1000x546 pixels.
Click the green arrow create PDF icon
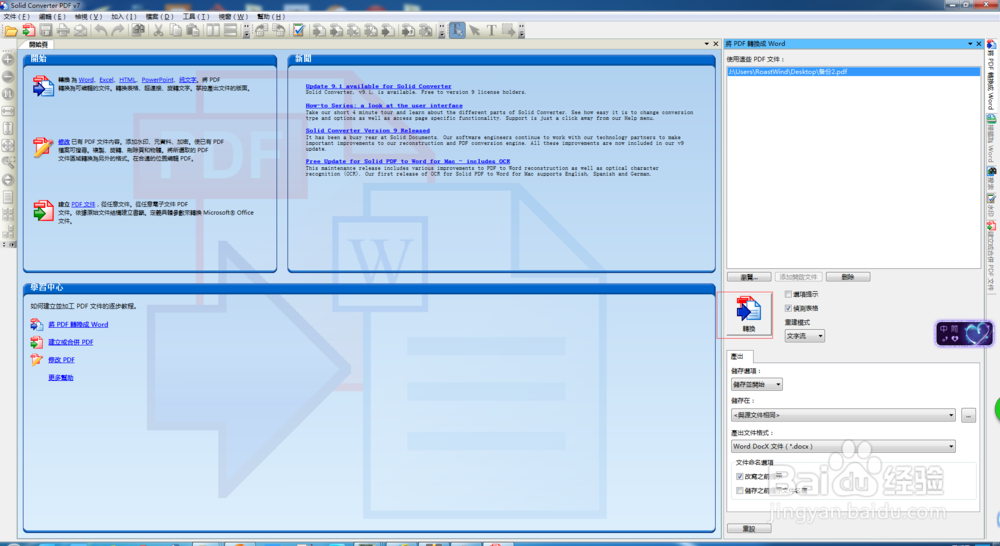coord(43,210)
